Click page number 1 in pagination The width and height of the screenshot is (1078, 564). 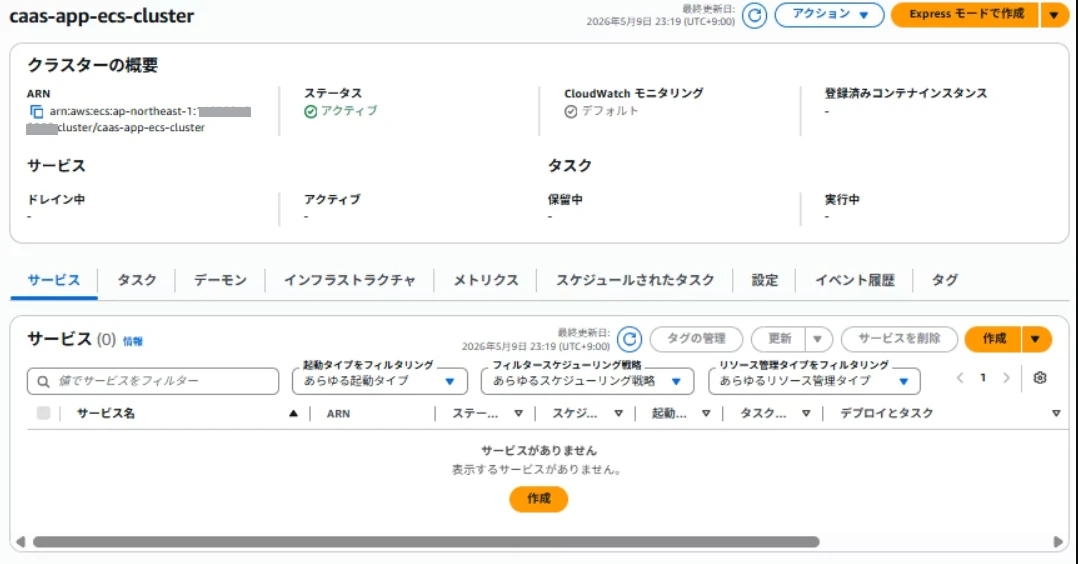pos(983,378)
